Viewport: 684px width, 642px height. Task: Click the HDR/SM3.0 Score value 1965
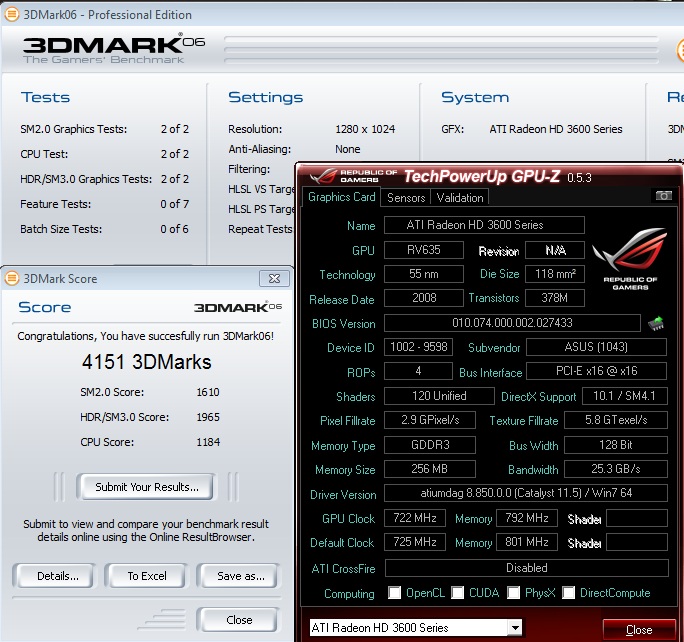pyautogui.click(x=208, y=417)
